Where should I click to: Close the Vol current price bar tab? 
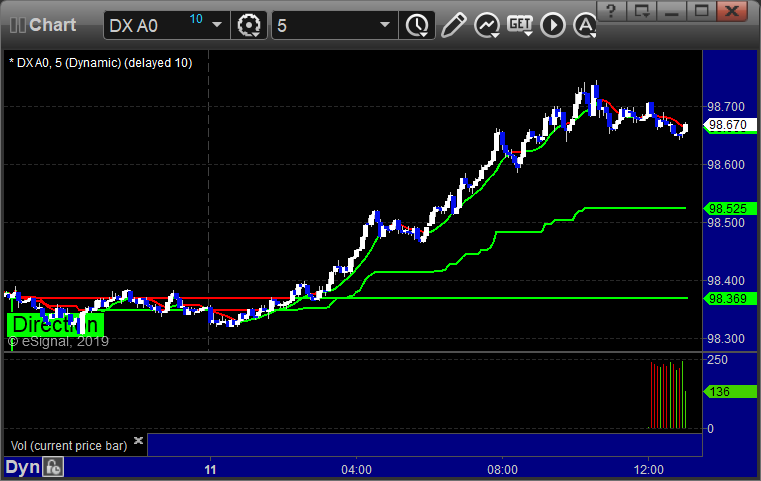pos(138,441)
